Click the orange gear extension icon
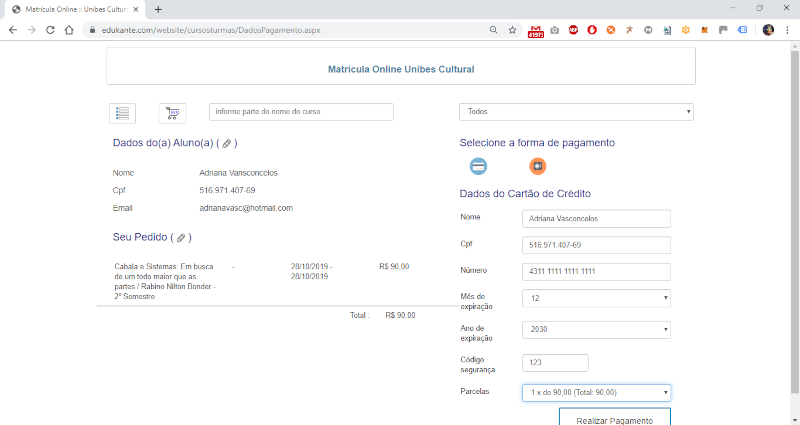Screen dimensions: 800x425 686,30
